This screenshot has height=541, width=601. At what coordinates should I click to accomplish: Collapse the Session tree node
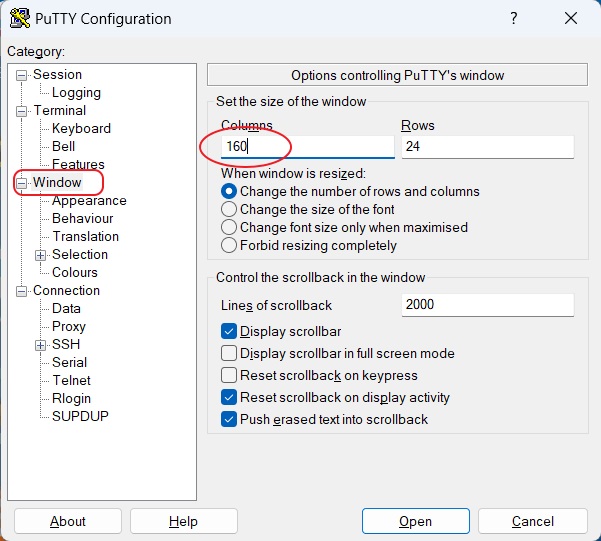(21, 75)
